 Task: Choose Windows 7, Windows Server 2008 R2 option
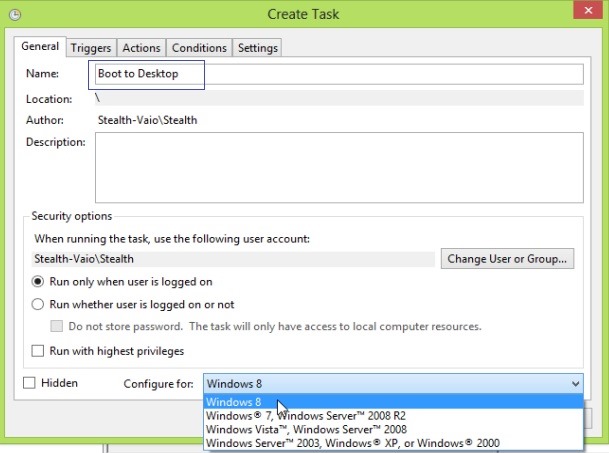coord(393,416)
